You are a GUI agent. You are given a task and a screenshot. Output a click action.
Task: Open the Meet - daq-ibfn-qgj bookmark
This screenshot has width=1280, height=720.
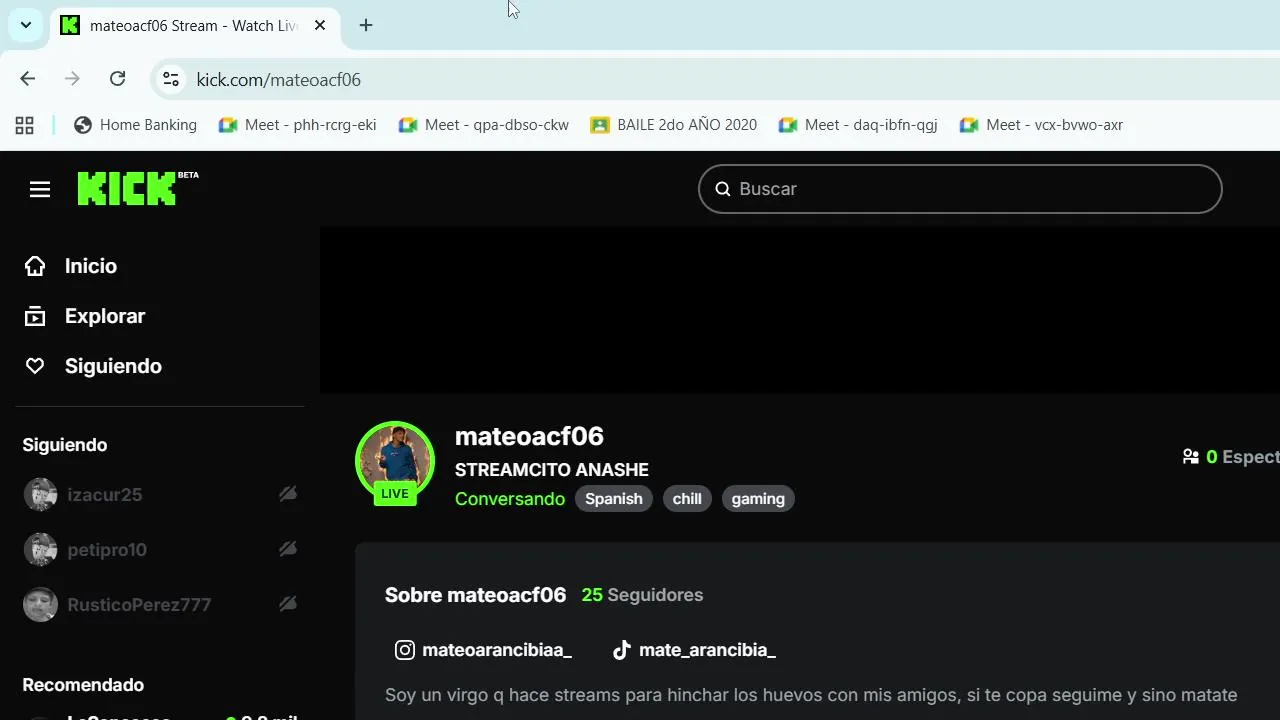[858, 125]
